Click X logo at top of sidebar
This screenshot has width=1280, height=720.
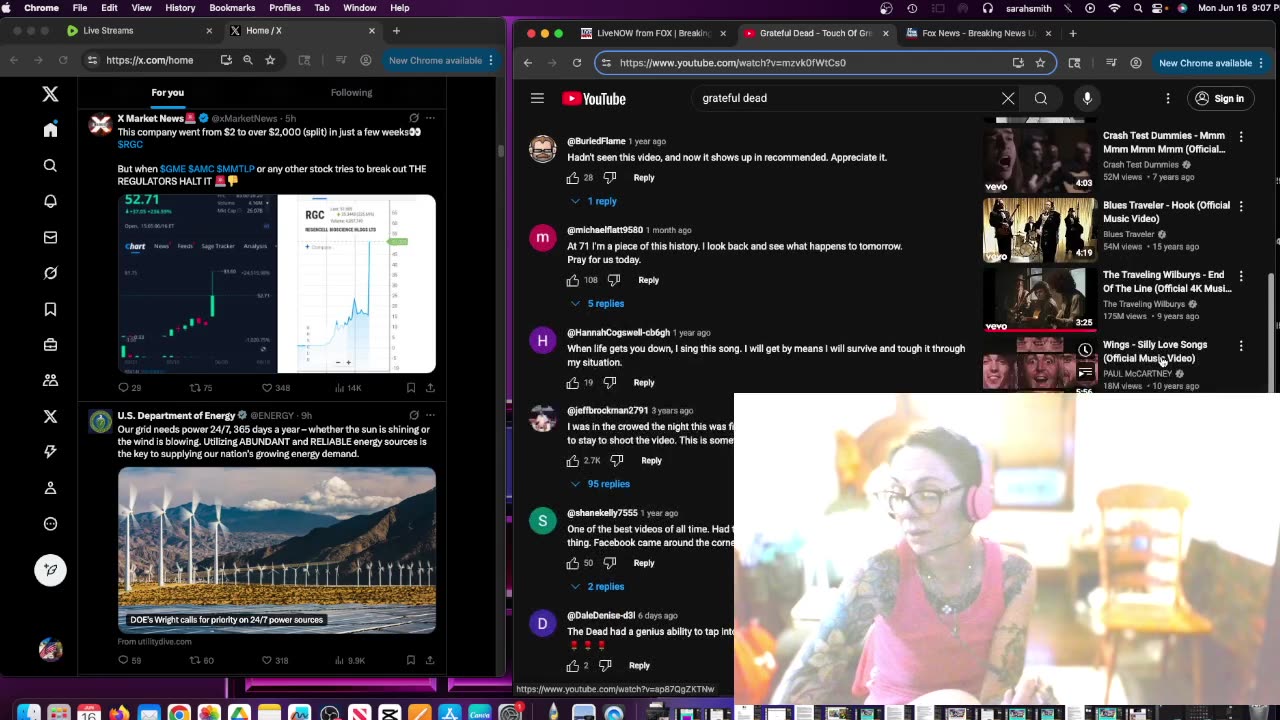[50, 94]
